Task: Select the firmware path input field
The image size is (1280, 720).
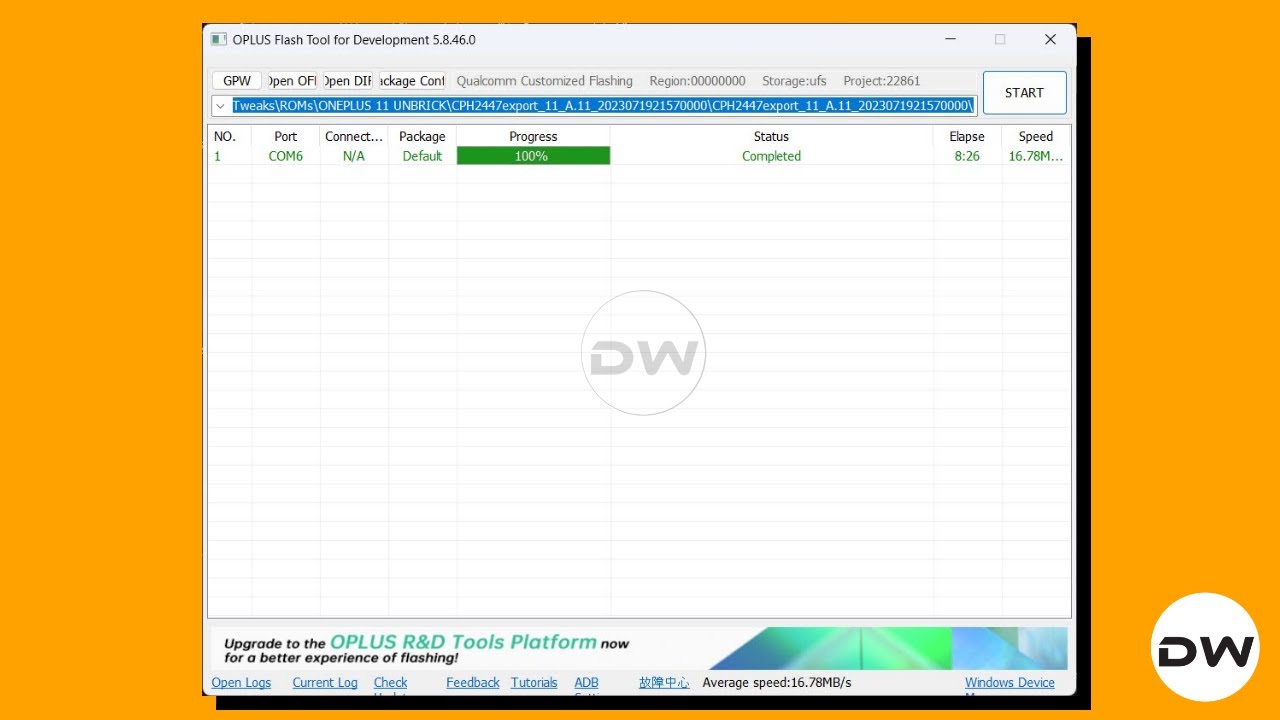Action: pyautogui.click(x=603, y=106)
